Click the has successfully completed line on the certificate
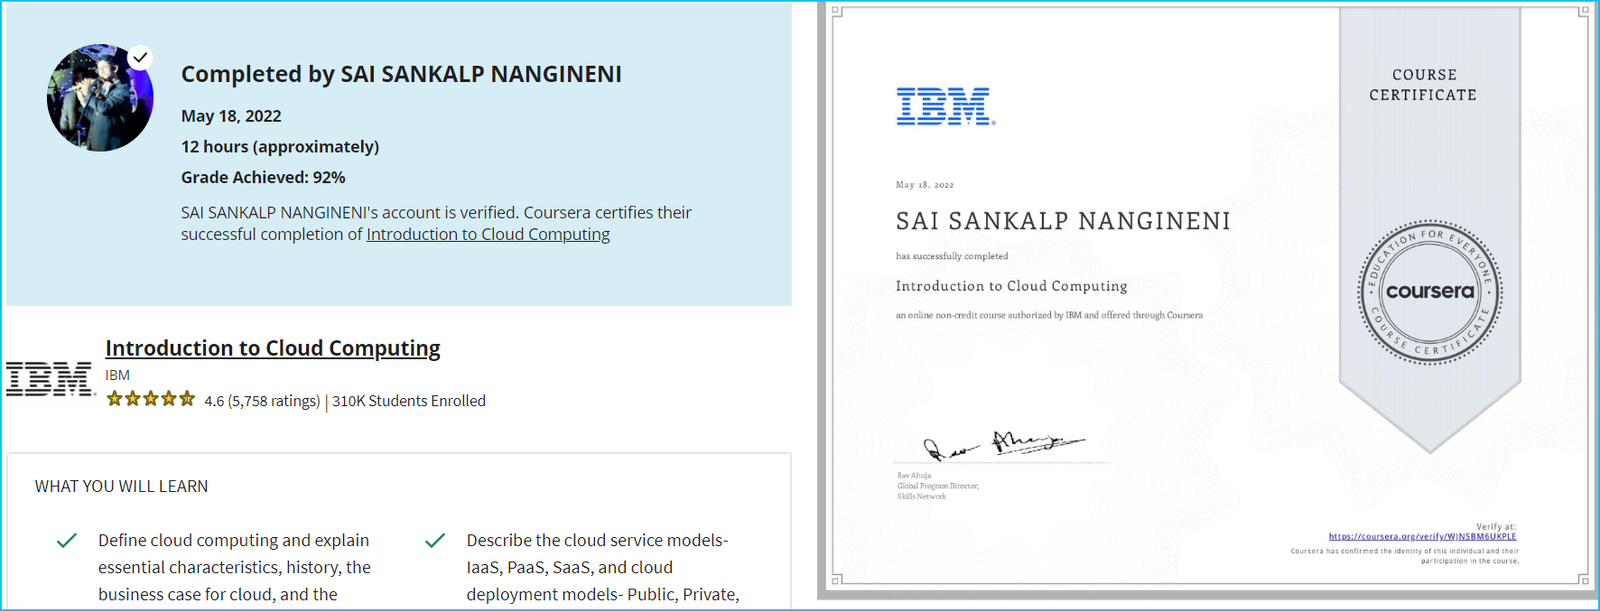1600x611 pixels. point(952,257)
